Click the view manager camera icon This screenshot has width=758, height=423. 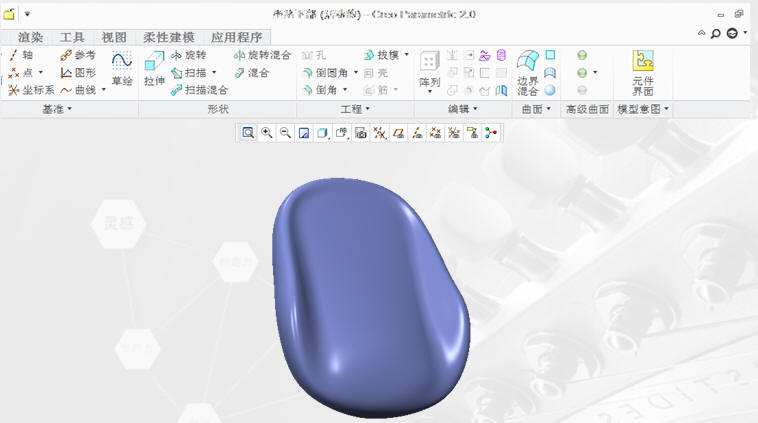coord(361,133)
